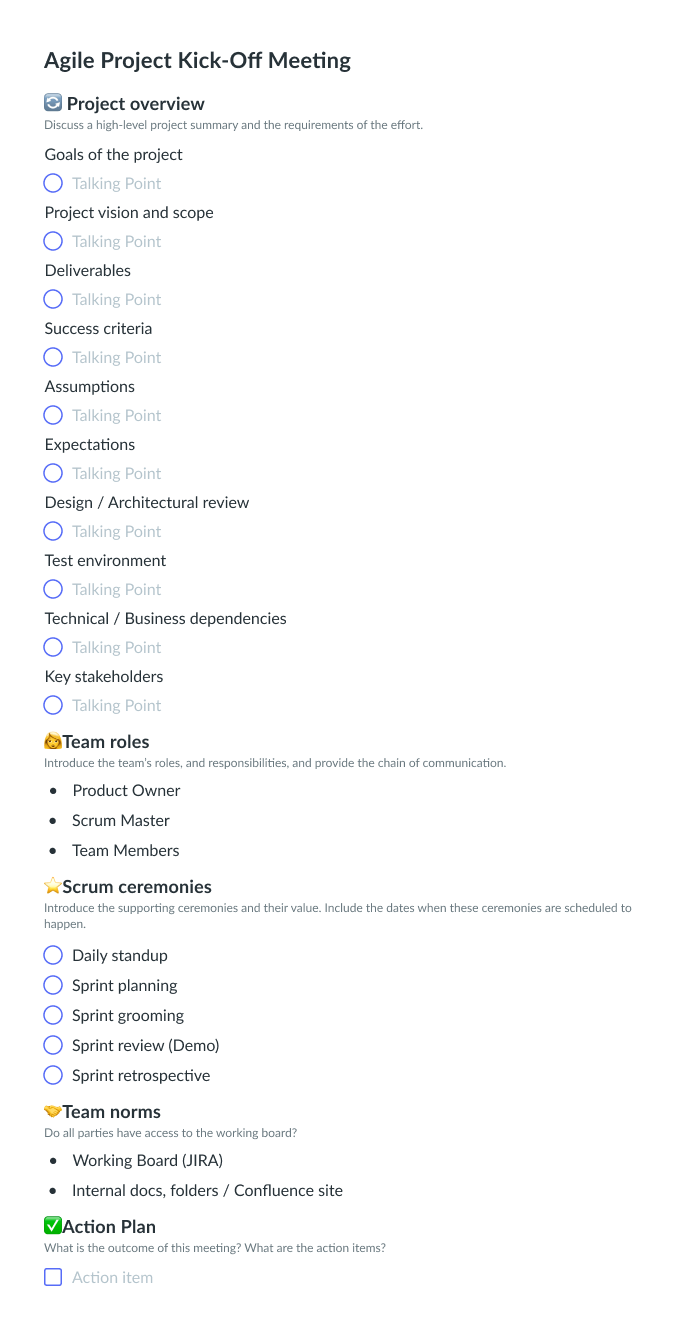Add a talking point under Deliverables
684x1333 pixels.
(x=116, y=299)
